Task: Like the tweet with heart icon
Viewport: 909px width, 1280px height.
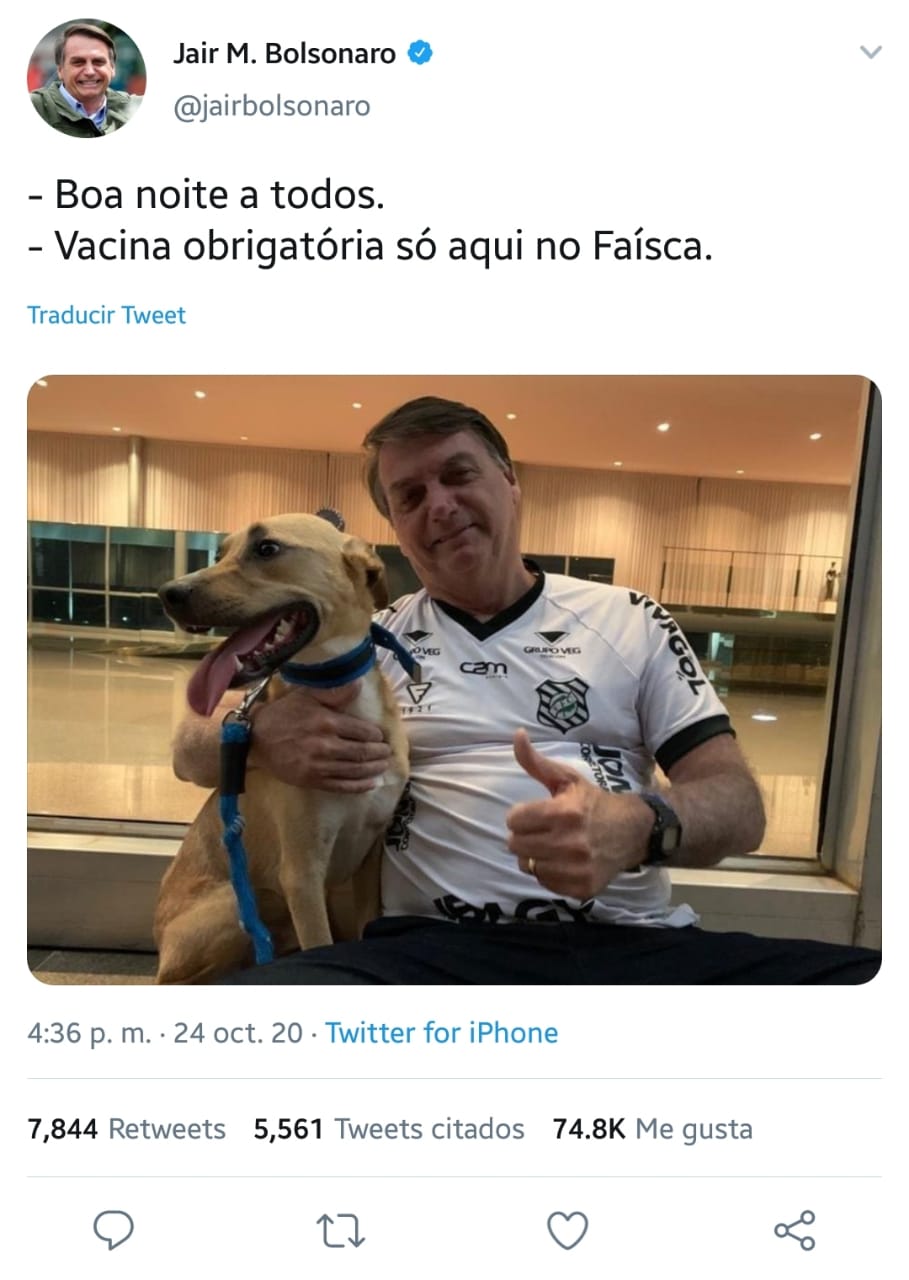Action: point(568,1230)
